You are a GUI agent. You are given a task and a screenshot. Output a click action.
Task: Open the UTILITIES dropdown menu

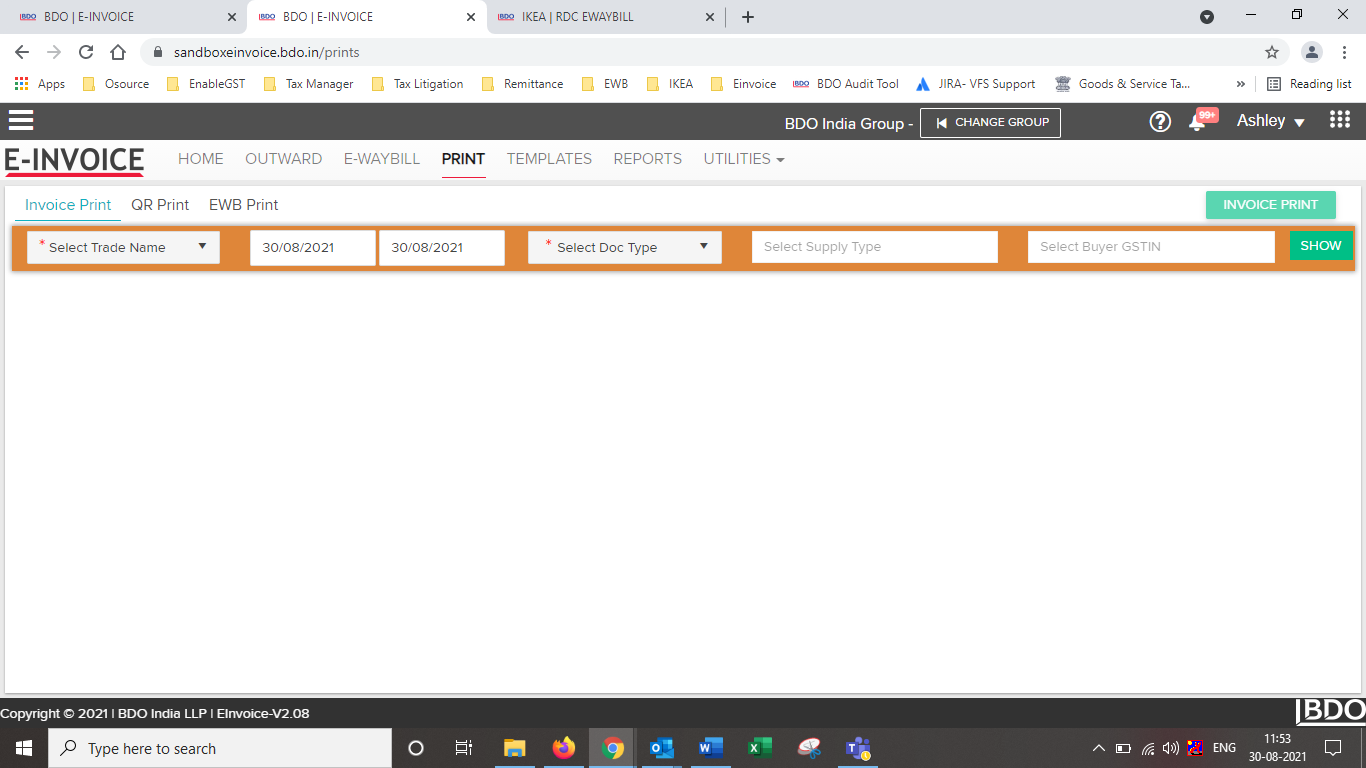click(743, 159)
